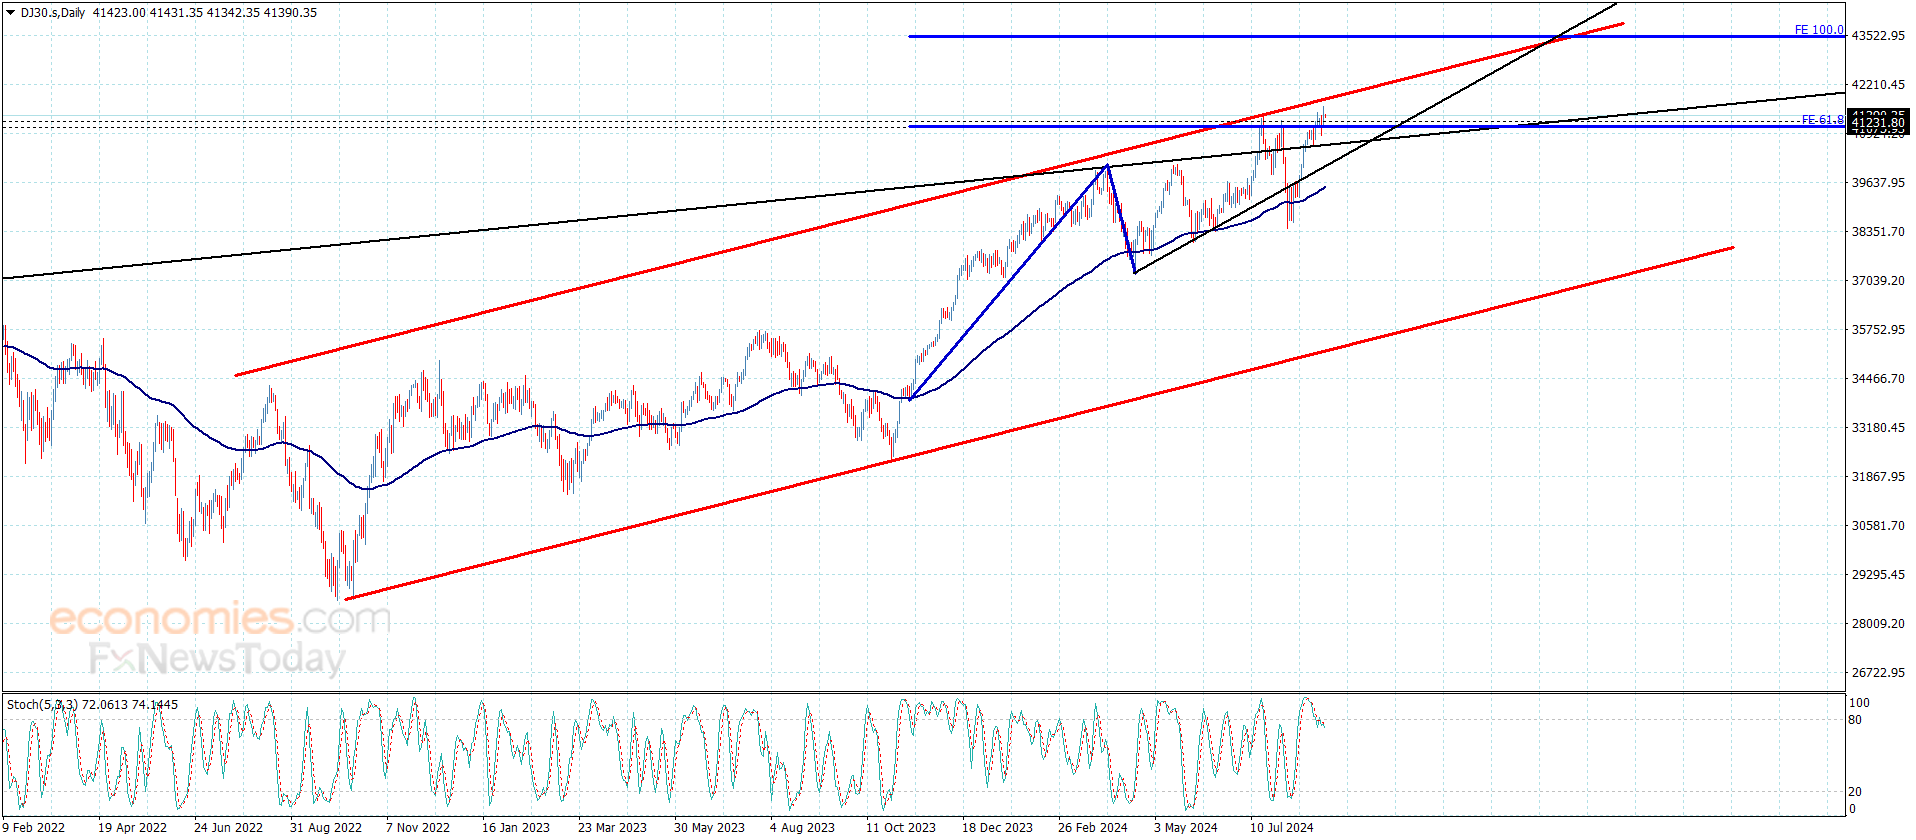
Task: Click the 26 Feb 2024 date label
Action: [1093, 828]
